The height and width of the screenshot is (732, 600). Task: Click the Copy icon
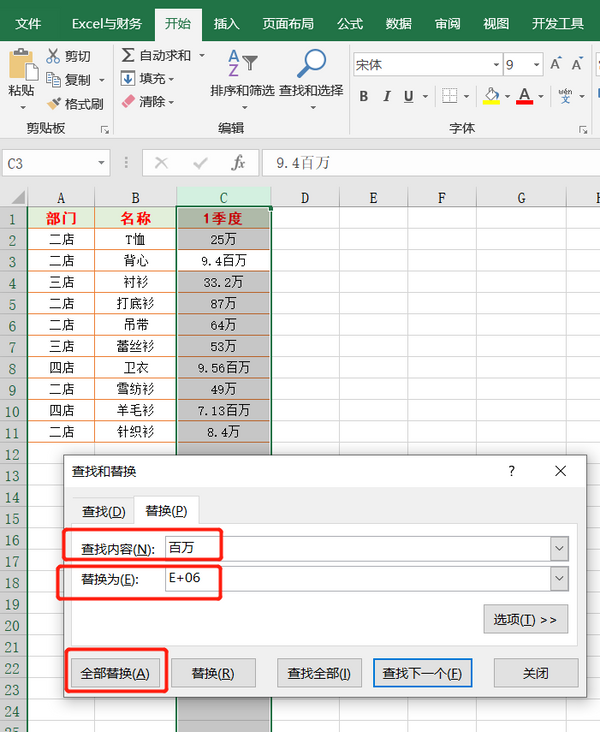point(53,80)
